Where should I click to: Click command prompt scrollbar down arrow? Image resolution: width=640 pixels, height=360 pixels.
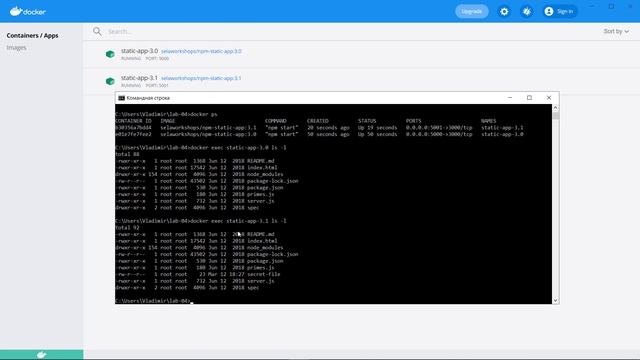556,300
